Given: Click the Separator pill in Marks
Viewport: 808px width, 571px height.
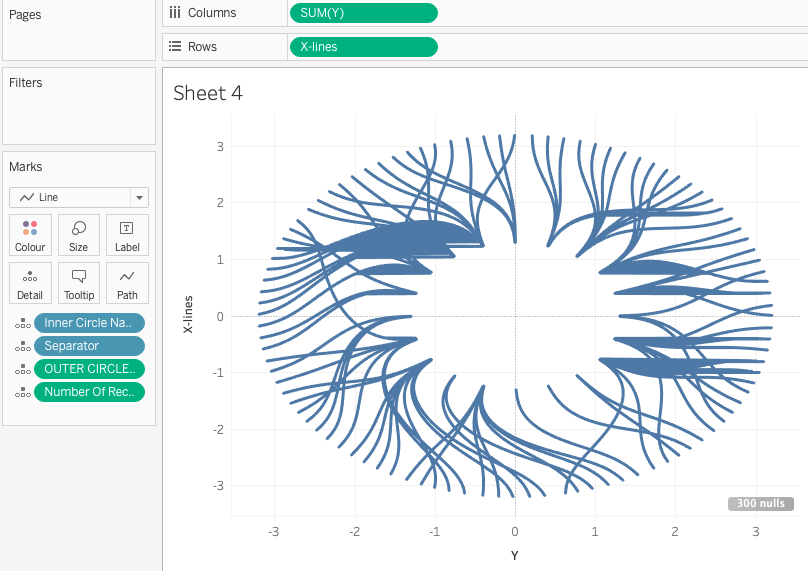Looking at the screenshot, I should (89, 346).
